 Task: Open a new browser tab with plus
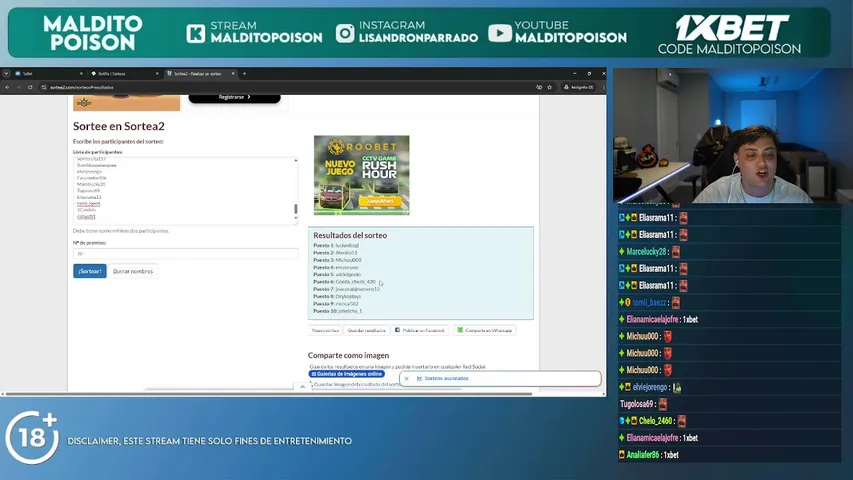tap(244, 73)
